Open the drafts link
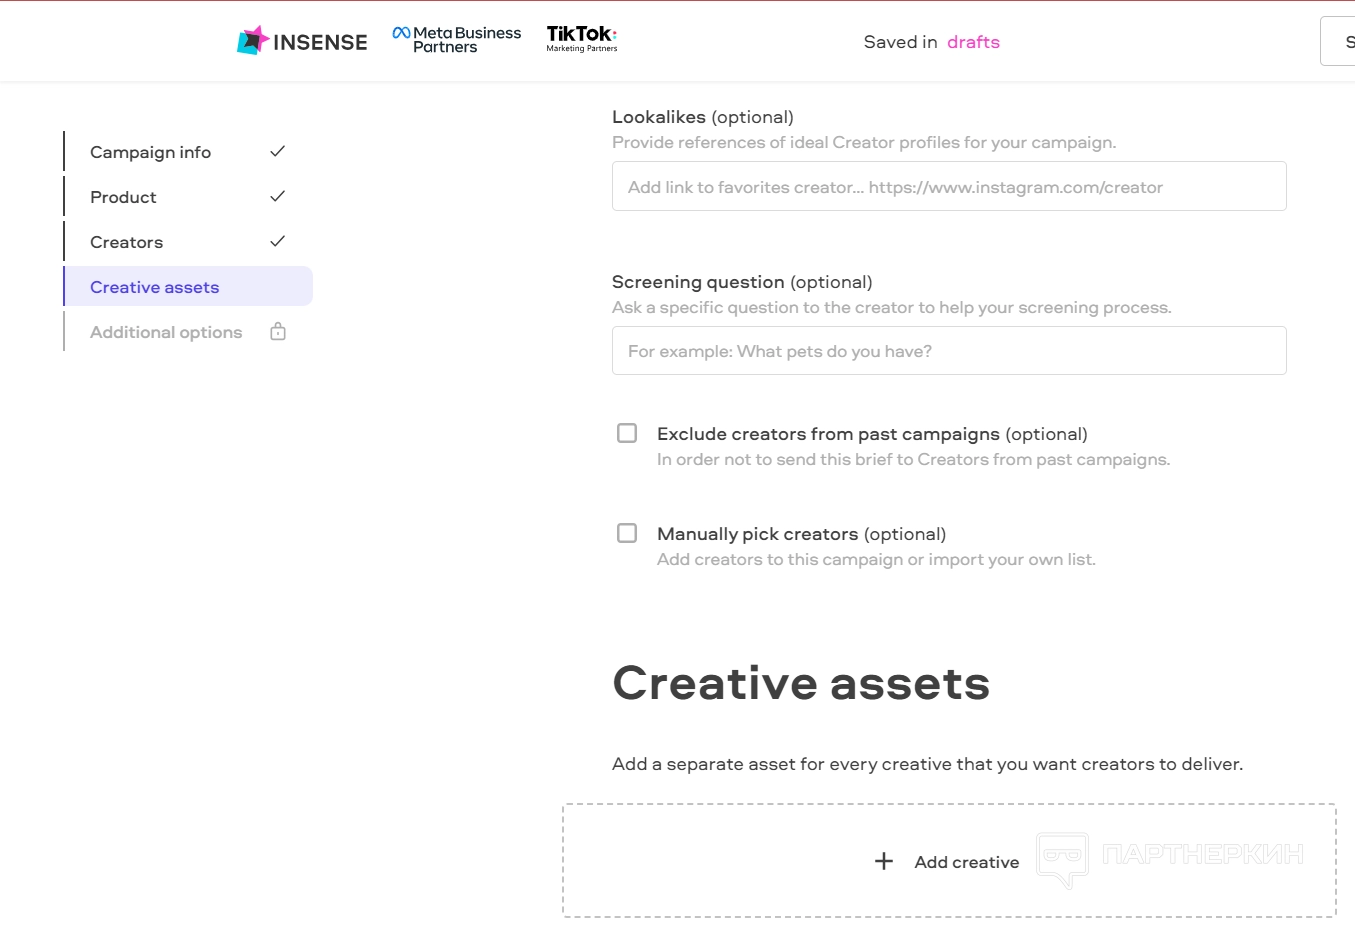The width and height of the screenshot is (1355, 942). click(x=973, y=42)
